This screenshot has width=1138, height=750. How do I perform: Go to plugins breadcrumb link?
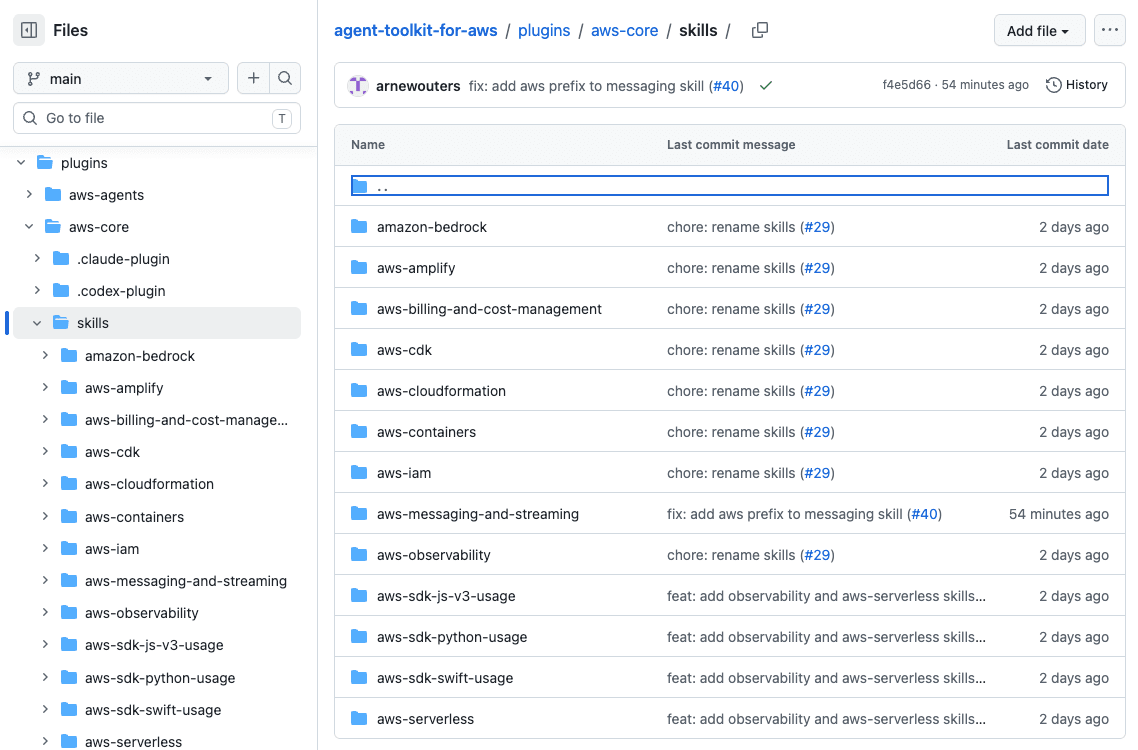pos(544,30)
